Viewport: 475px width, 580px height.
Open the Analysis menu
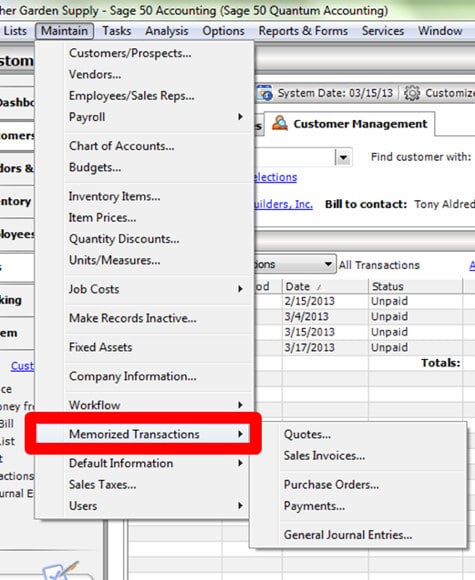point(167,31)
